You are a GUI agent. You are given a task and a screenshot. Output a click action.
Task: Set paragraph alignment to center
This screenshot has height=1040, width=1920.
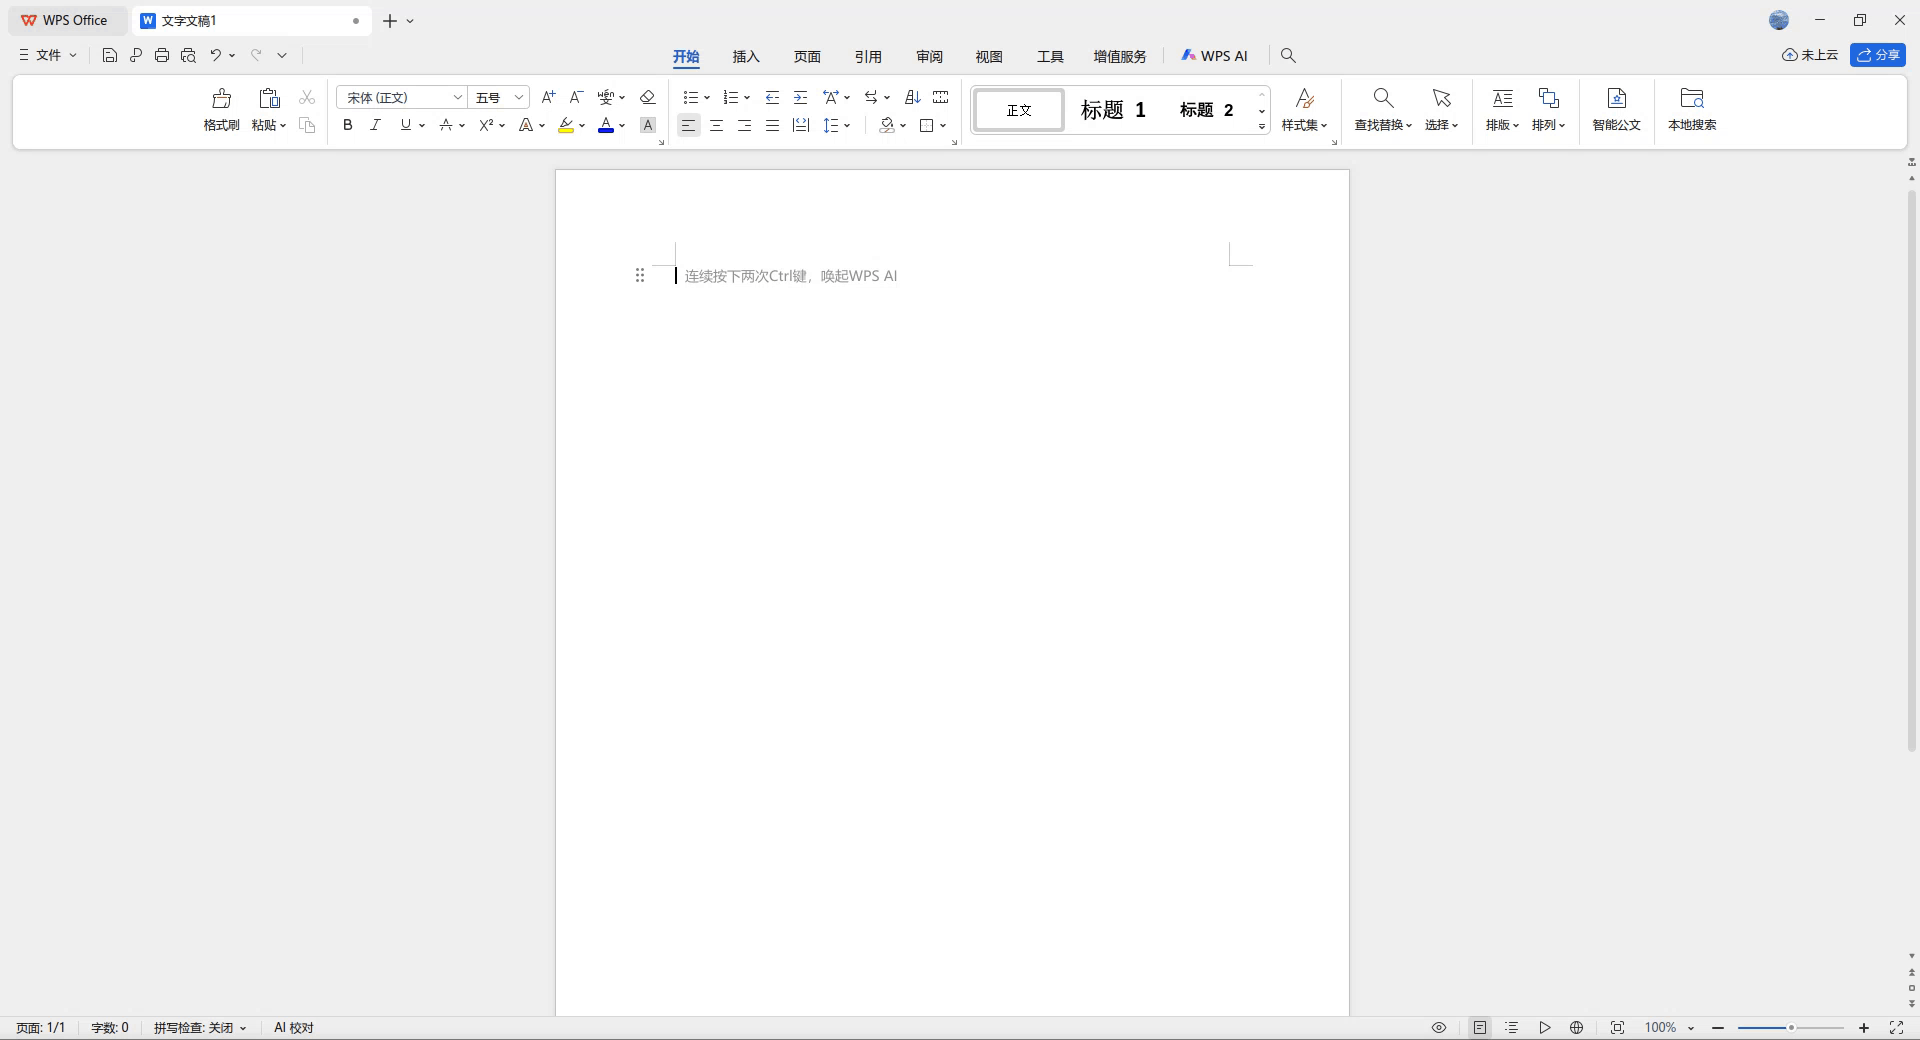716,125
